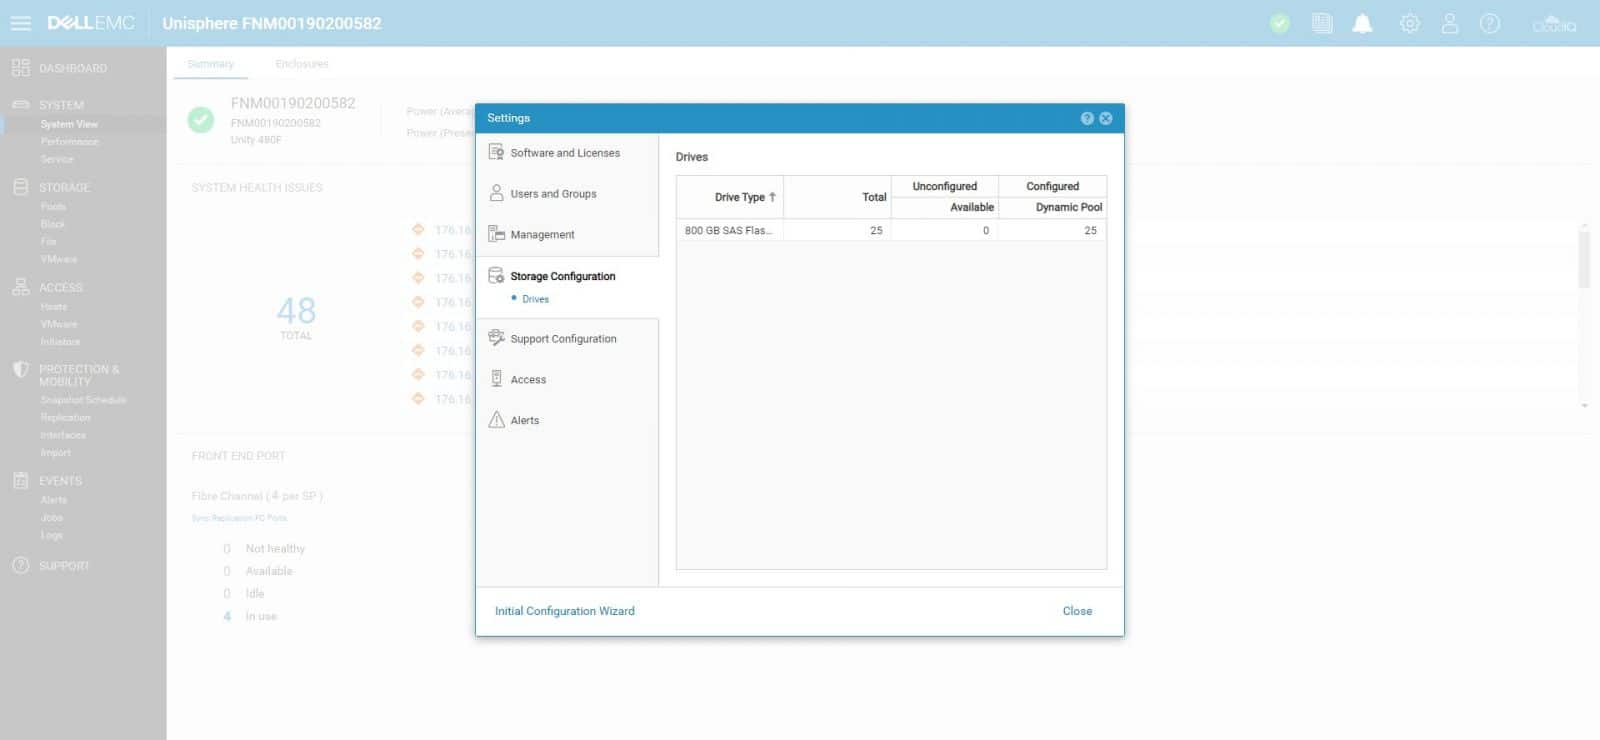This screenshot has width=1600, height=740.
Task: Open Replication in the sidebar
Action: tap(65, 418)
